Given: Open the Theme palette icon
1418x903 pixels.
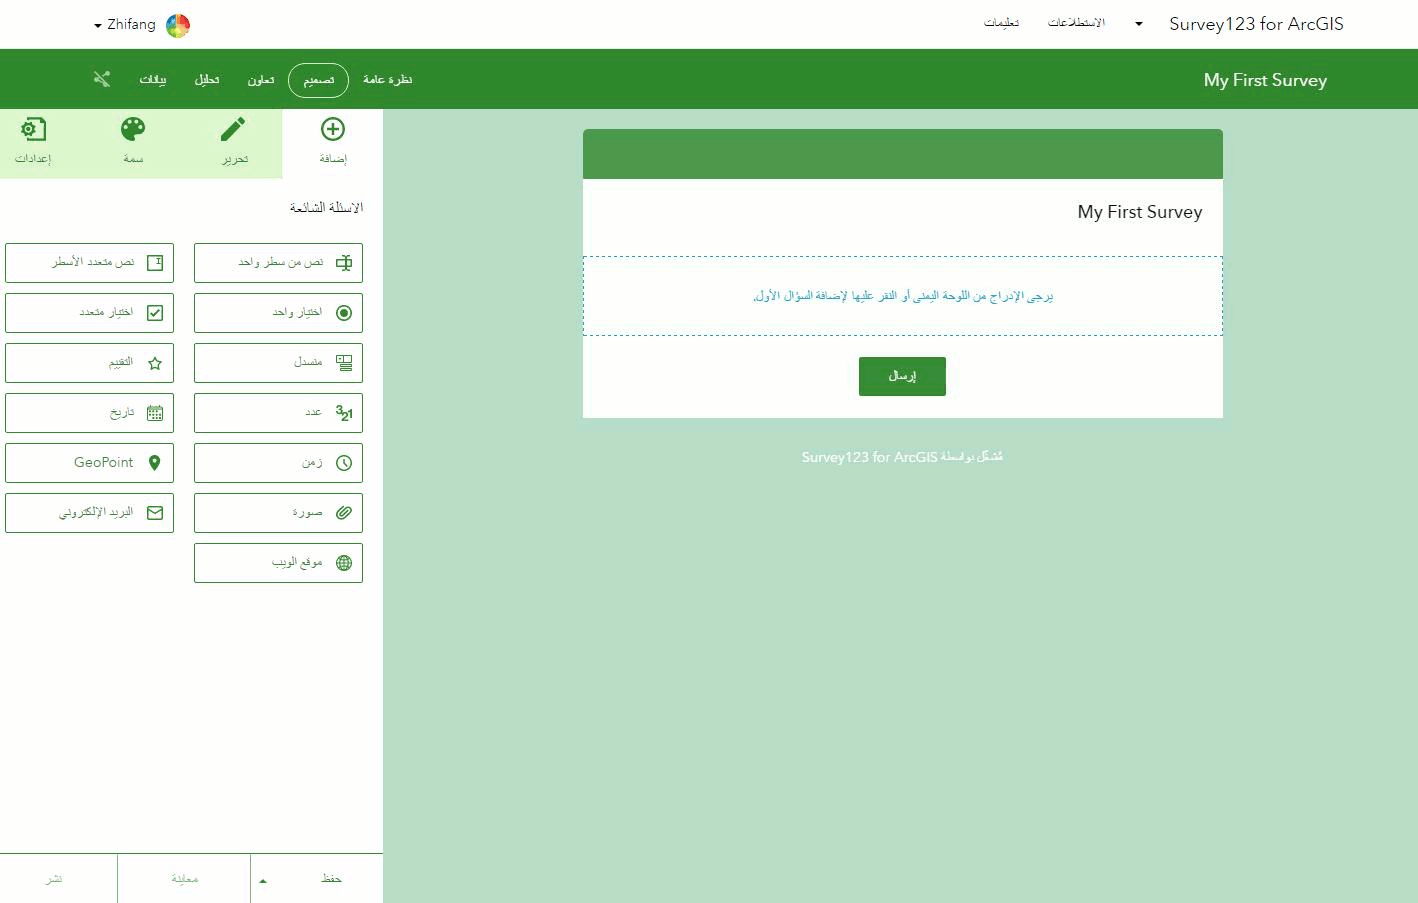Looking at the screenshot, I should click(133, 129).
